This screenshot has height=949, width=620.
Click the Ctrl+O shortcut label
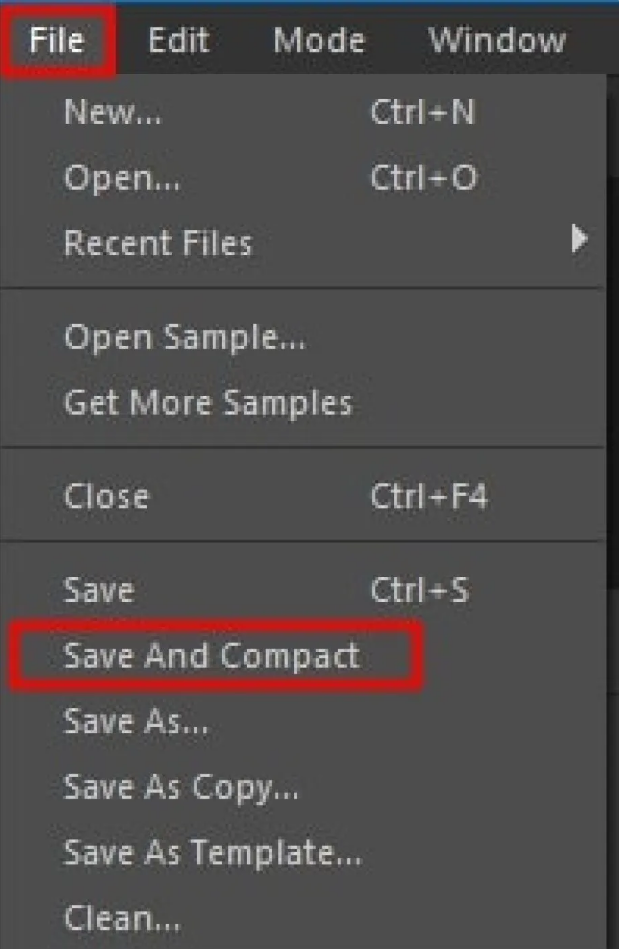coord(423,178)
